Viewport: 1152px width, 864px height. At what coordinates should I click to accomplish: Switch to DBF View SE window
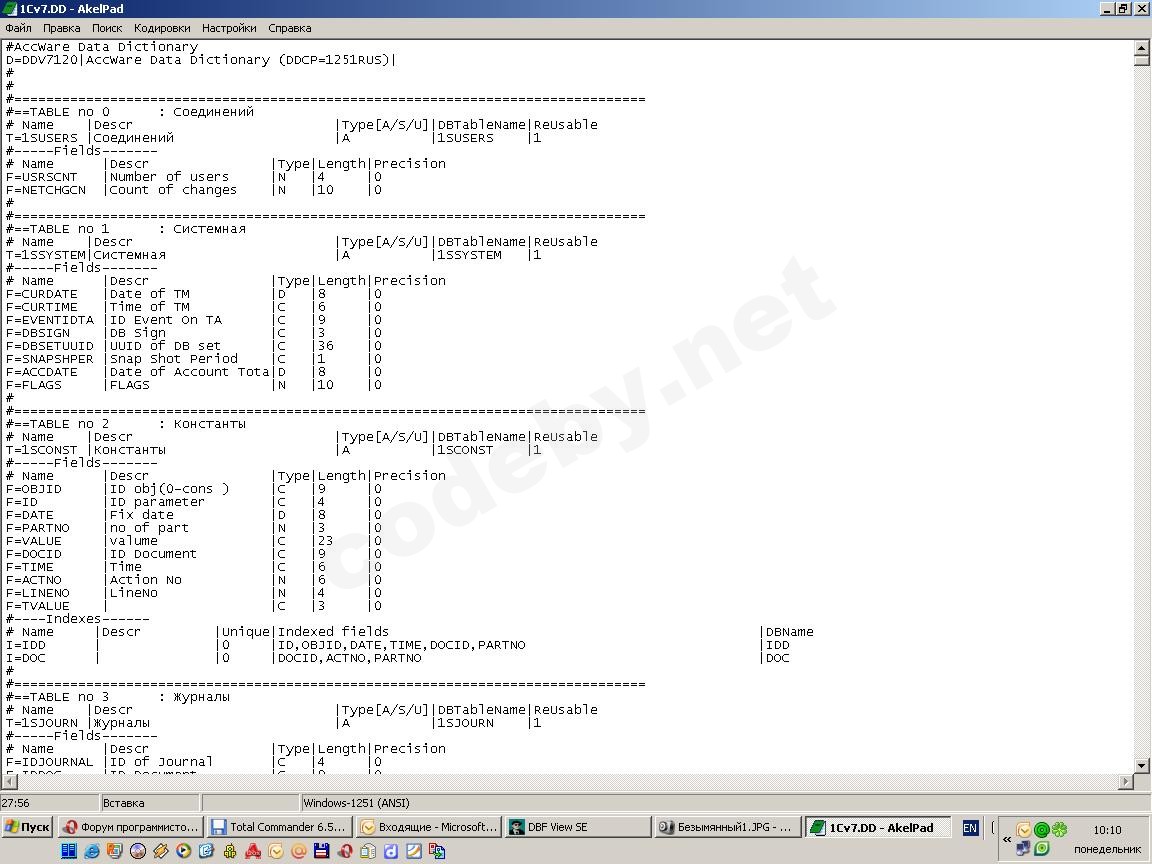click(579, 827)
